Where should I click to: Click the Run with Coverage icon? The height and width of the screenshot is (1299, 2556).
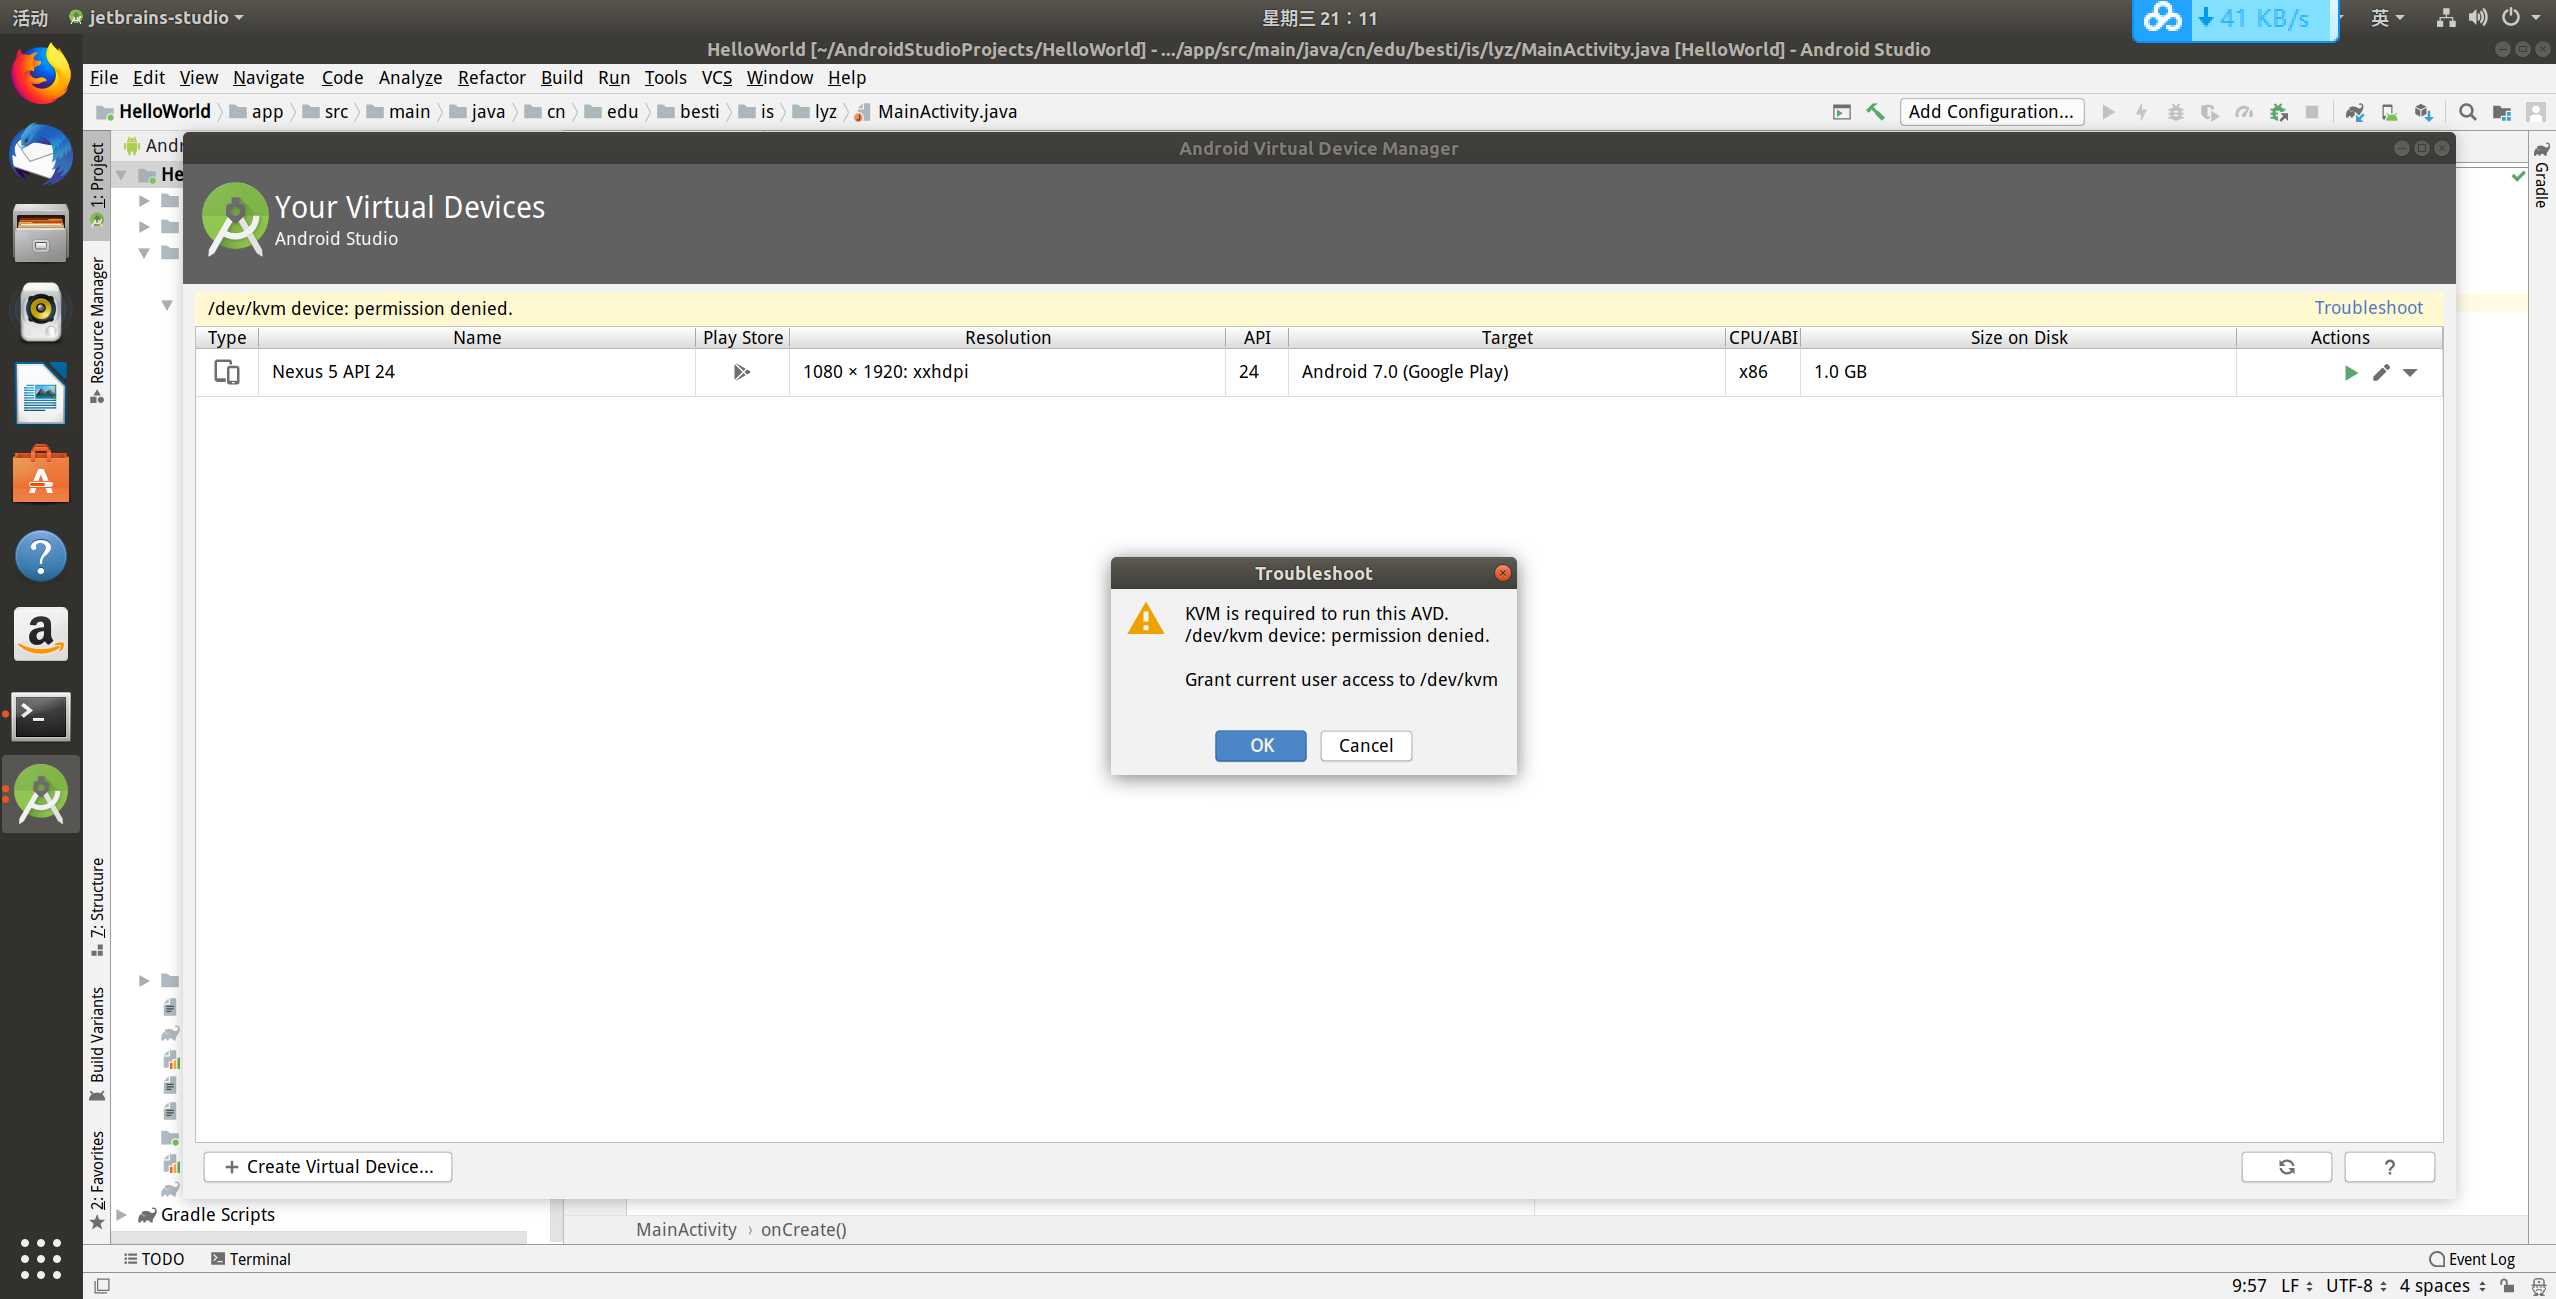2209,112
